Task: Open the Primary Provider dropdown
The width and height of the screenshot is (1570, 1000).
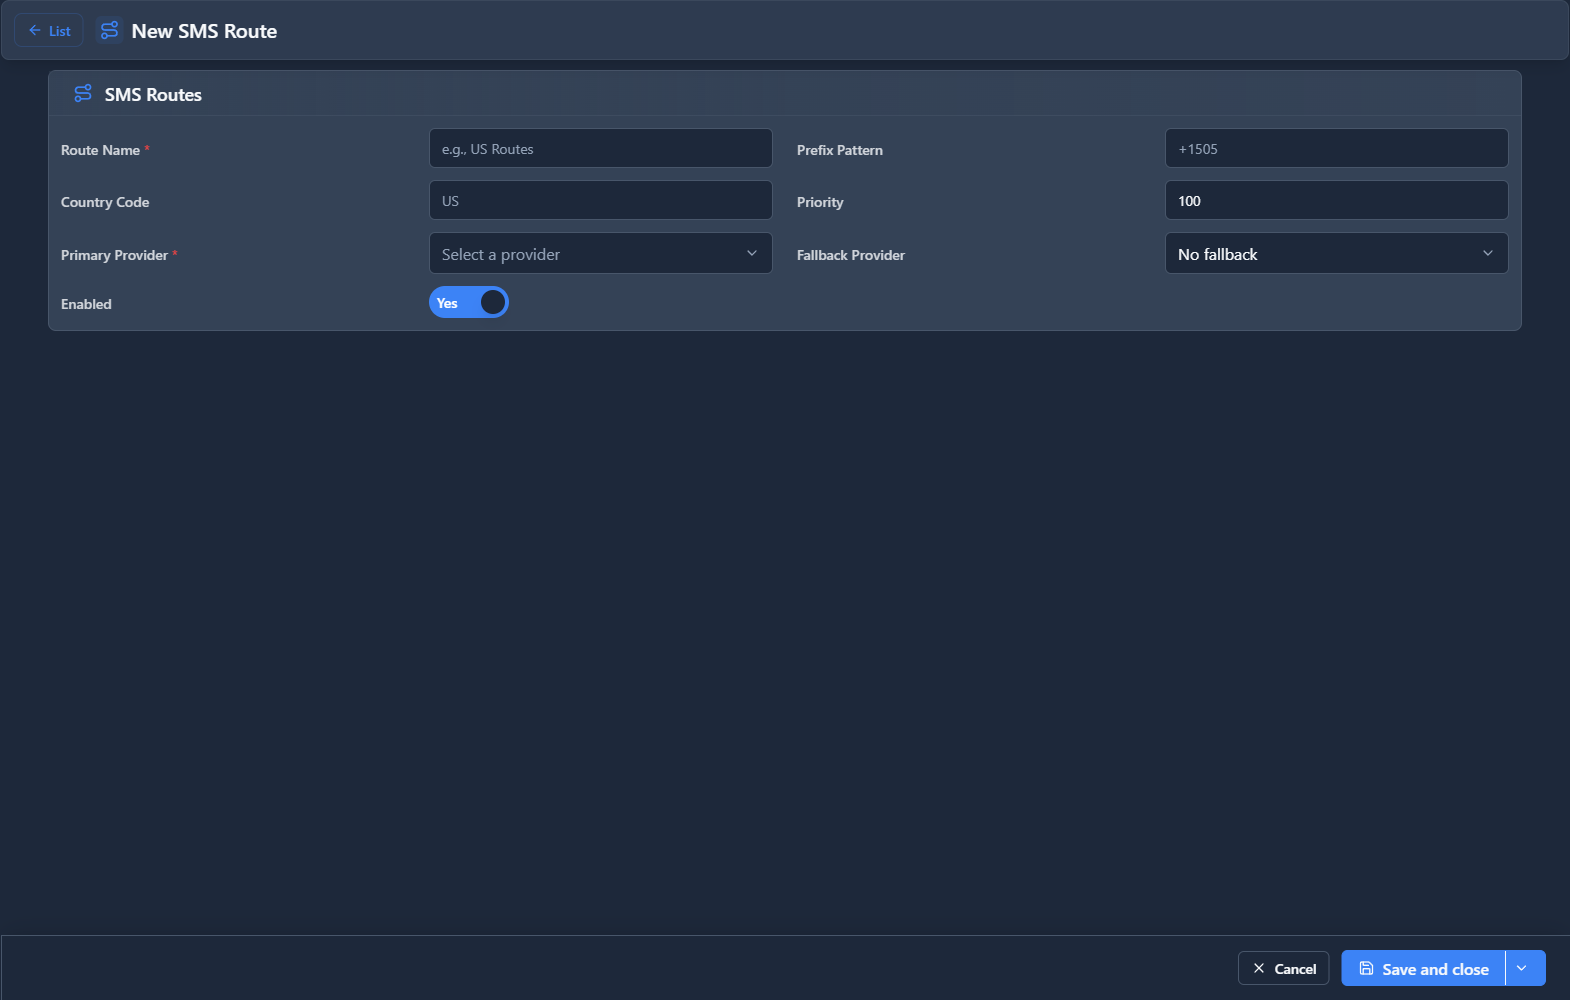Action: tap(600, 254)
